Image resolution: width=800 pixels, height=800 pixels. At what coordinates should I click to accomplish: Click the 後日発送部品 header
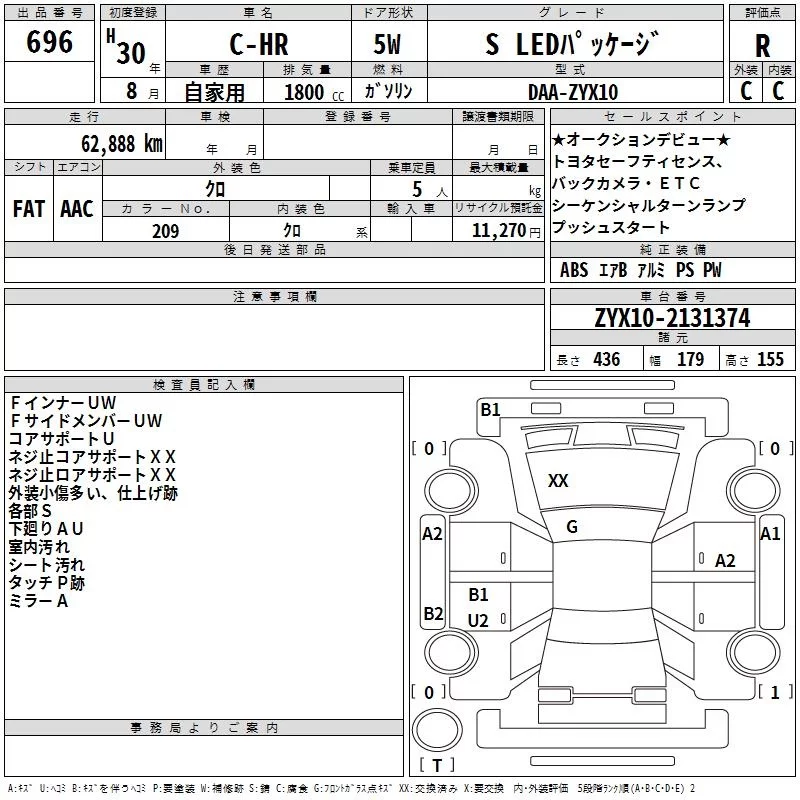click(274, 249)
